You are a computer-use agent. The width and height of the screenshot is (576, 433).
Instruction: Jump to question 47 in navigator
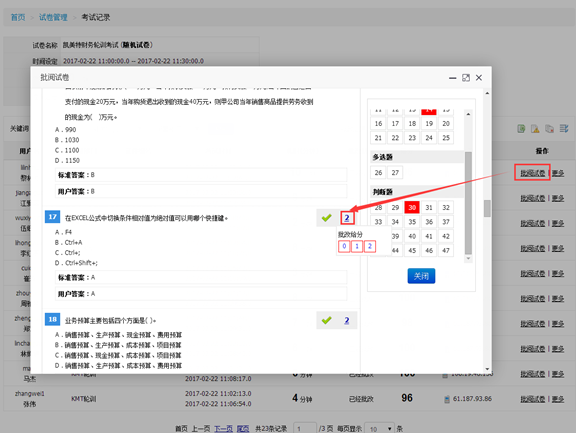pos(446,250)
